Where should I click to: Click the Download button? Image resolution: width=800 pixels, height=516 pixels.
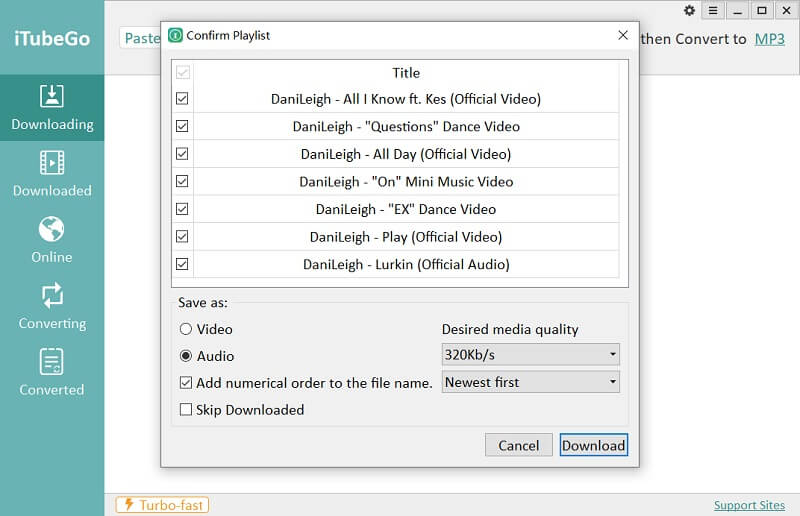(x=593, y=445)
